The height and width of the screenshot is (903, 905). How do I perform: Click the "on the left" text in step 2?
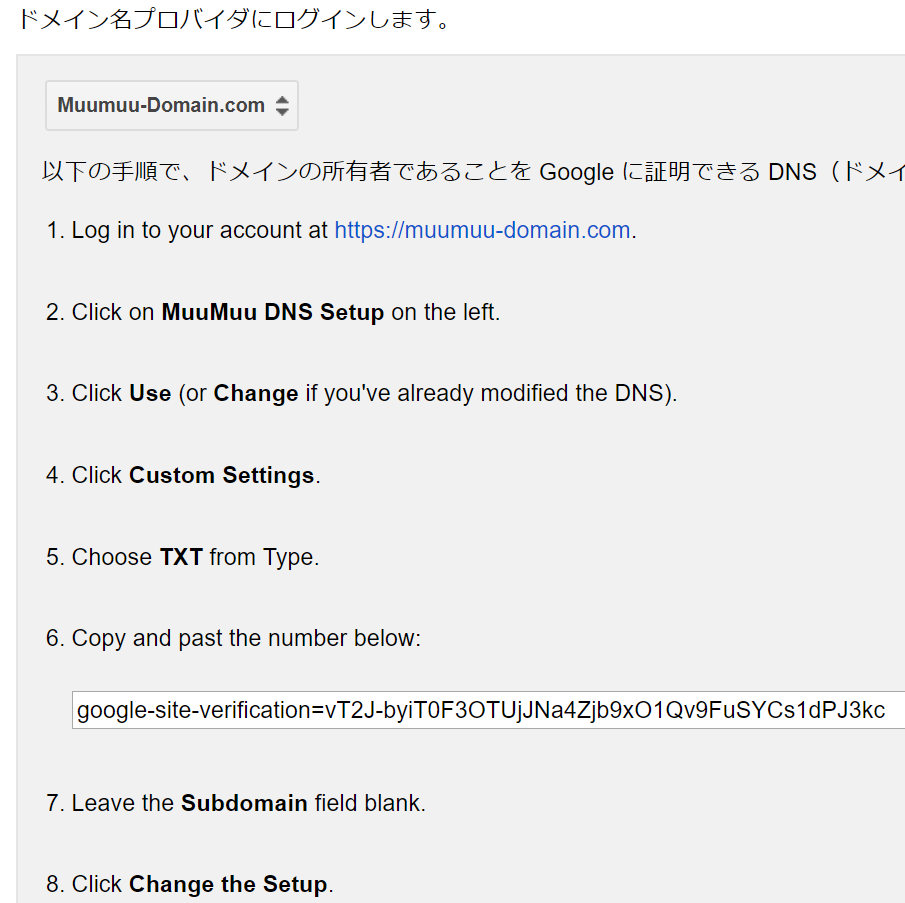tap(445, 313)
